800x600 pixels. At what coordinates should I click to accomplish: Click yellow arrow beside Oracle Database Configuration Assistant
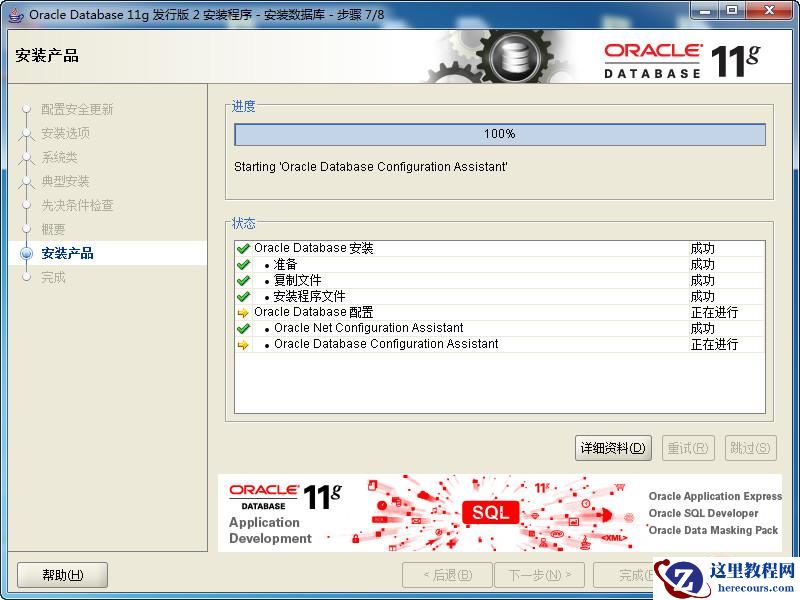pos(243,345)
